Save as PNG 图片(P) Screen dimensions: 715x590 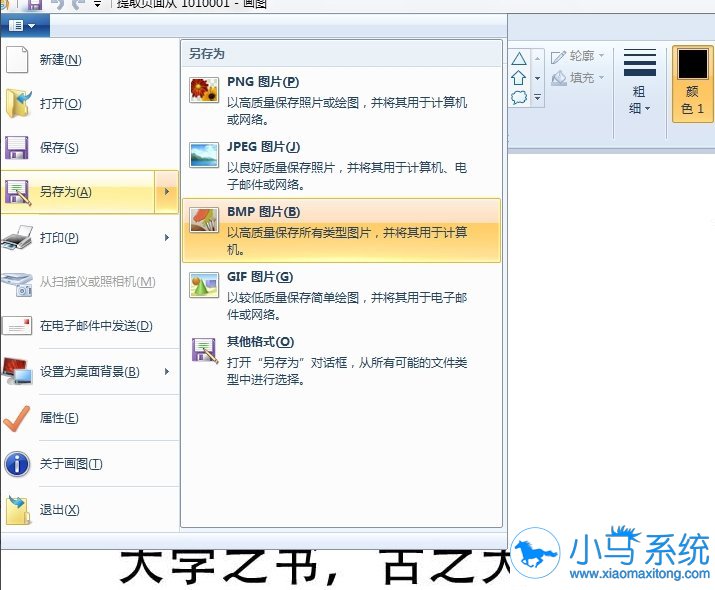pos(341,100)
